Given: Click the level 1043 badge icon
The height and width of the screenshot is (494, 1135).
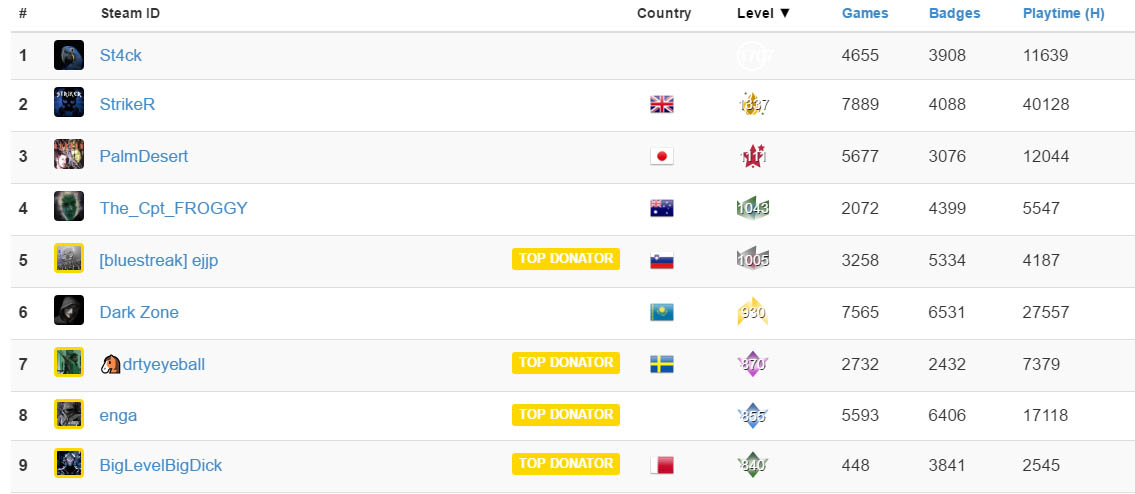Looking at the screenshot, I should click(x=752, y=208).
